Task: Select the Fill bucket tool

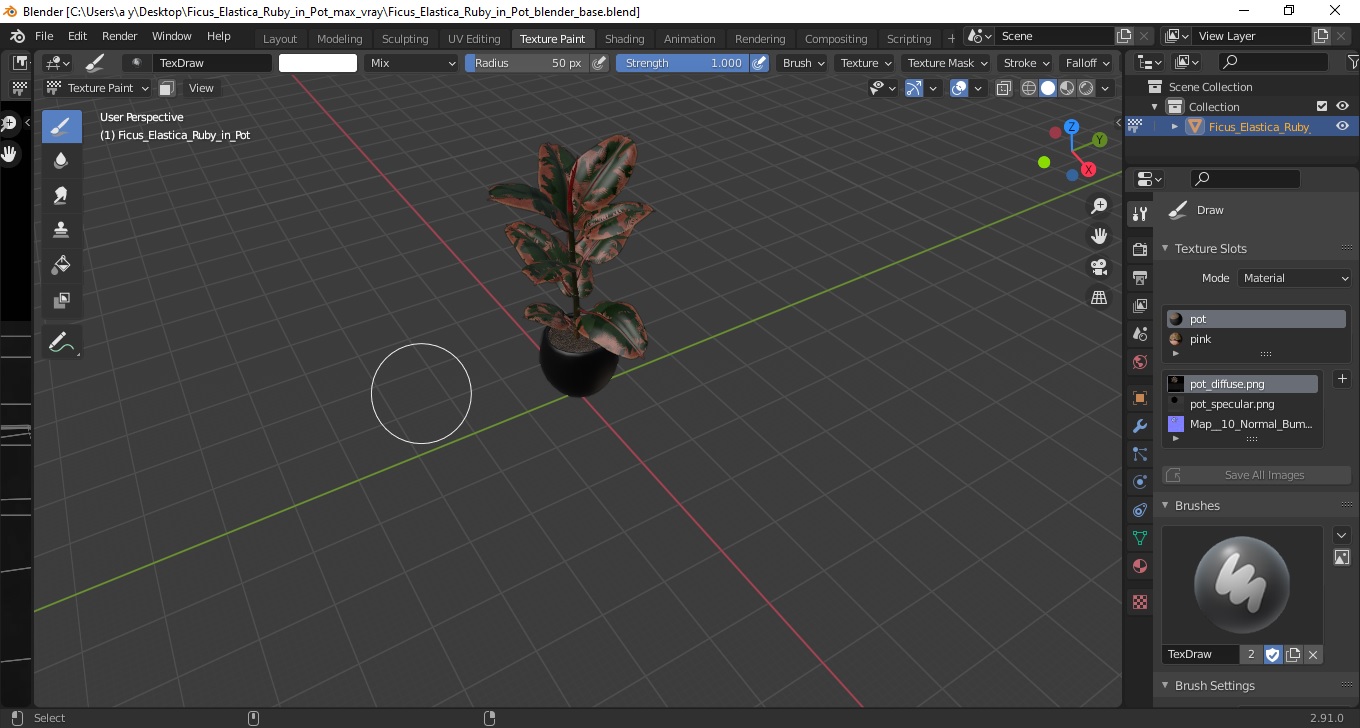Action: coord(61,264)
